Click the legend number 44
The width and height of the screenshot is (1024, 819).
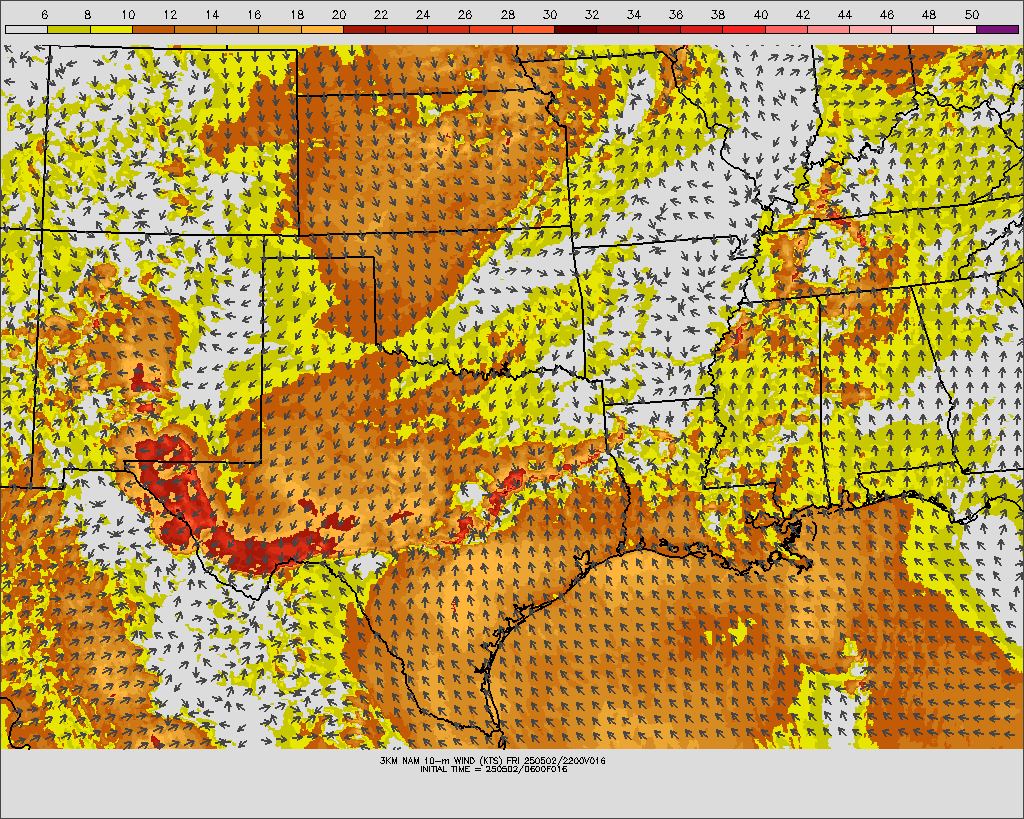[x=844, y=14]
